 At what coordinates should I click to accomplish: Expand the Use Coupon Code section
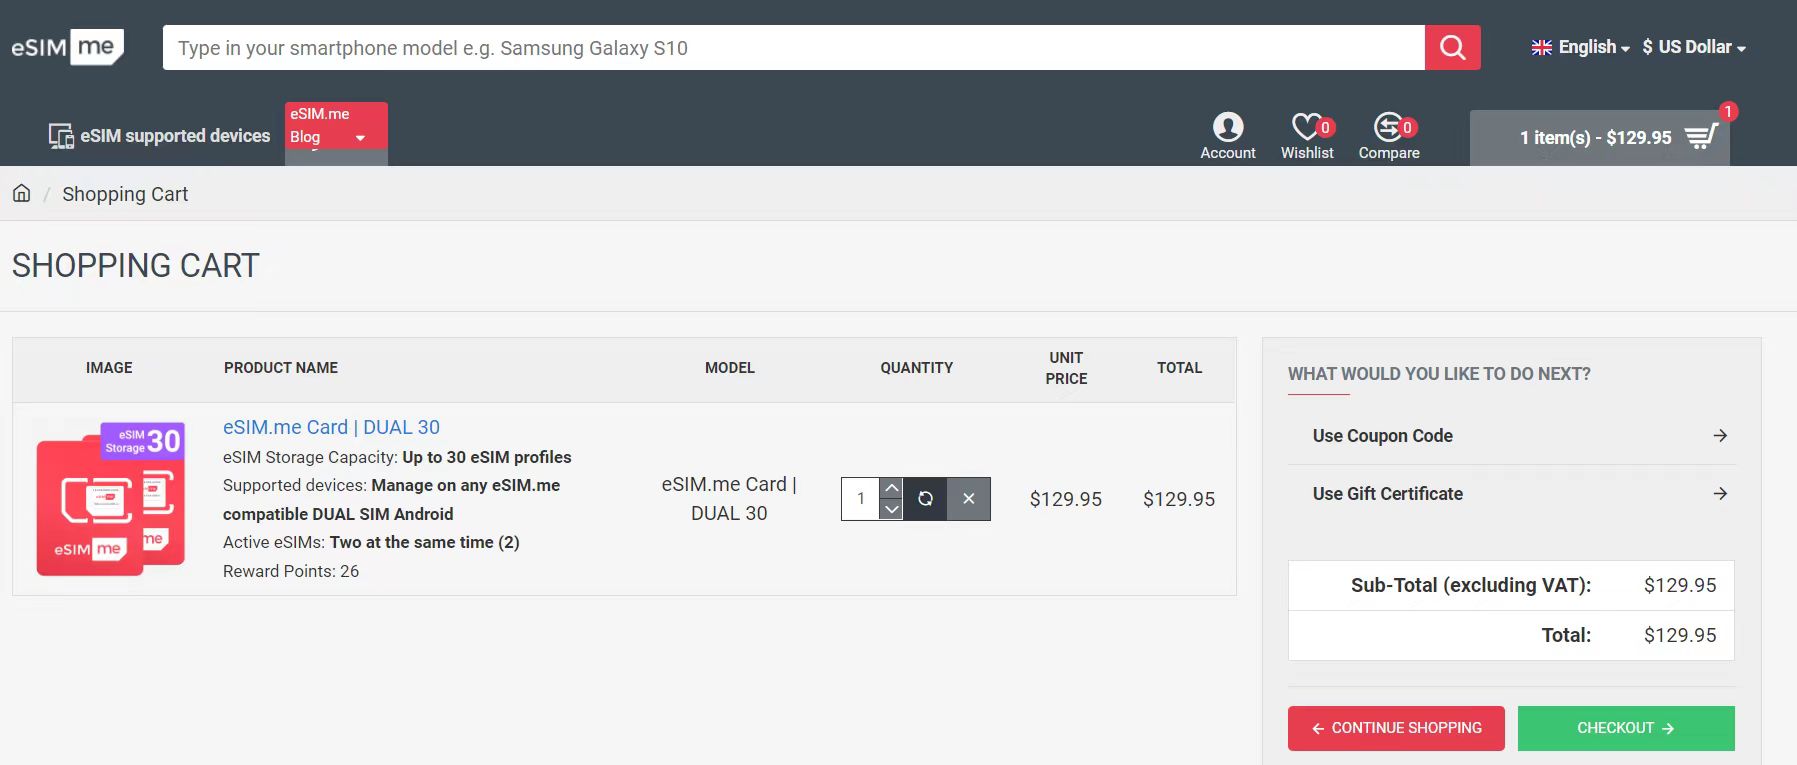pos(1511,436)
